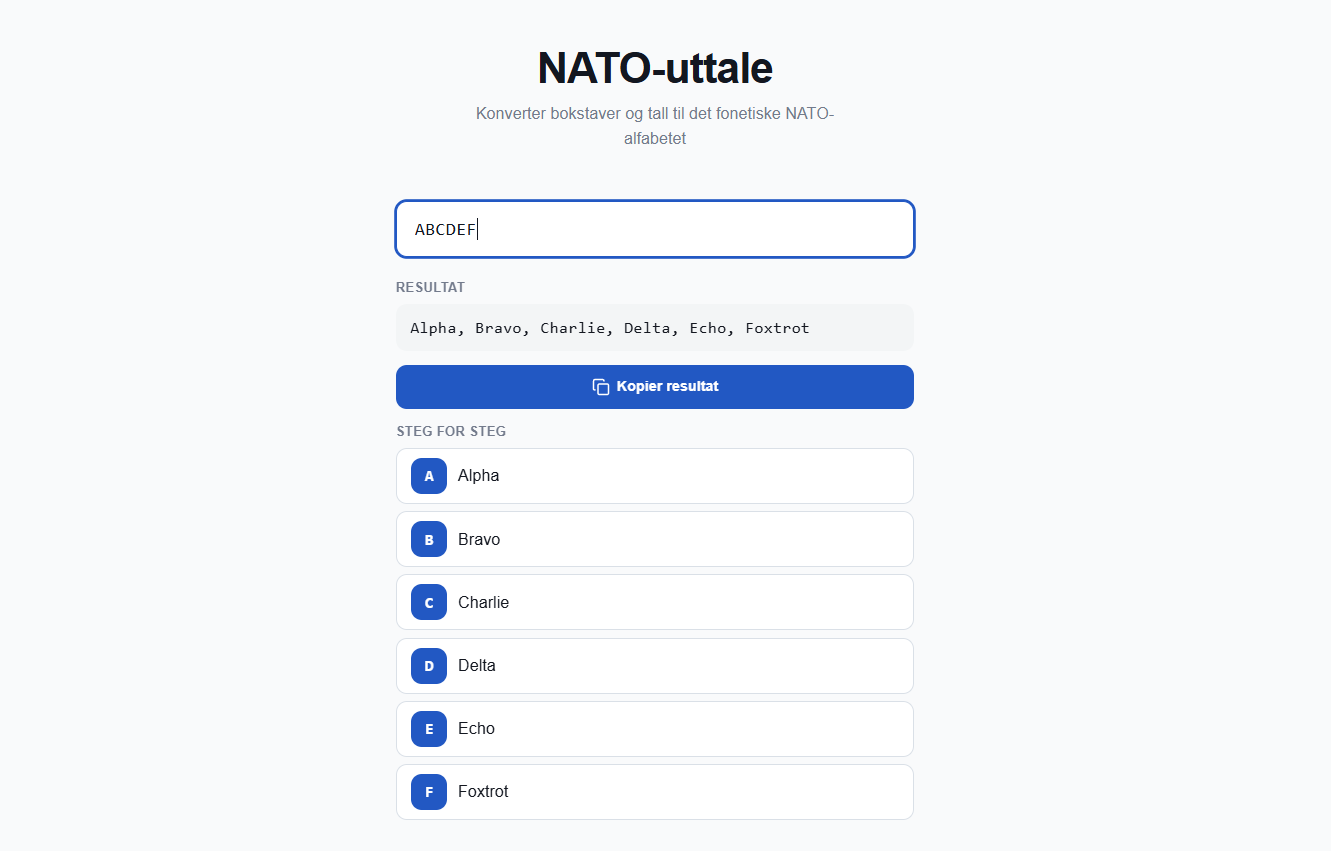This screenshot has width=1331, height=851.
Task: Click the Echo step row
Action: 655,729
